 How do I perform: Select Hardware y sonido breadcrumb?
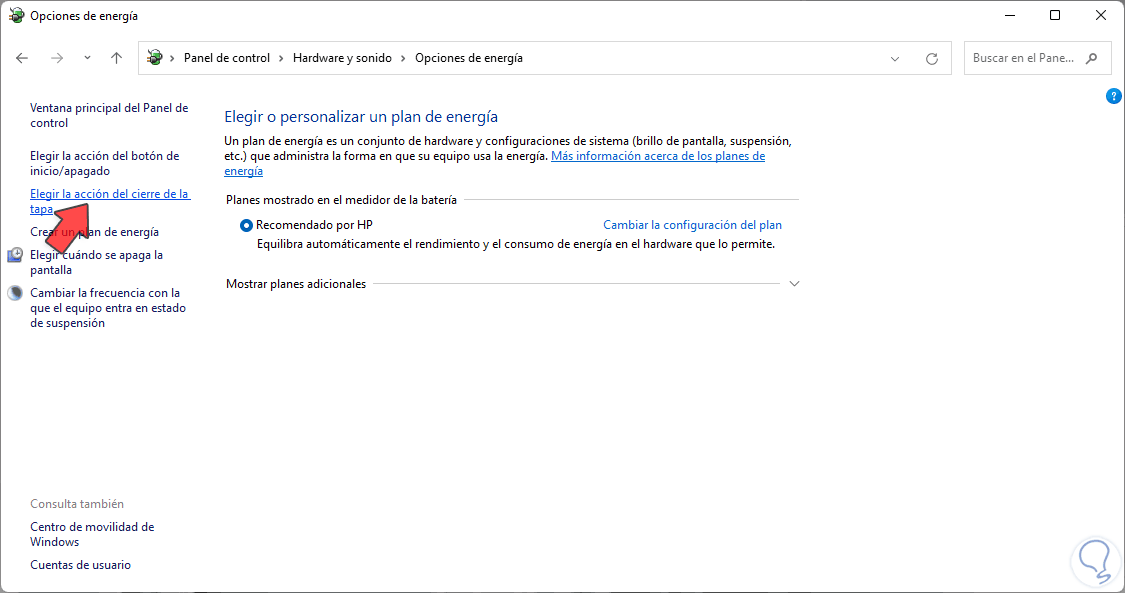[x=342, y=58]
